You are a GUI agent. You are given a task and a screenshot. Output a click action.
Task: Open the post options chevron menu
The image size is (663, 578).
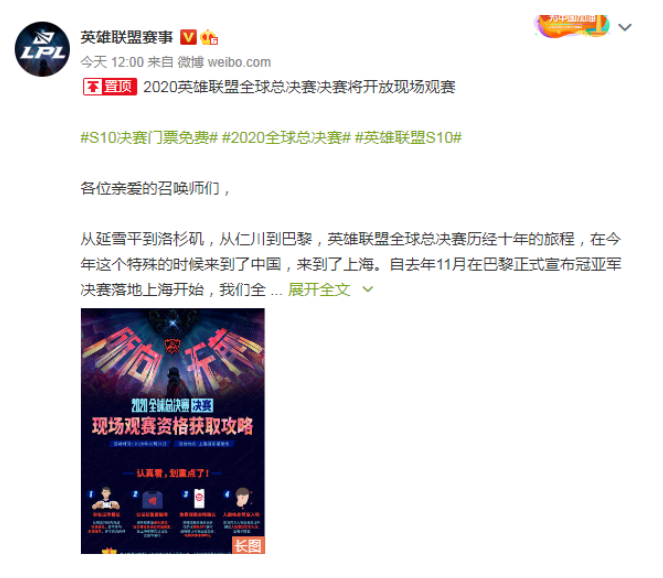coord(625,27)
